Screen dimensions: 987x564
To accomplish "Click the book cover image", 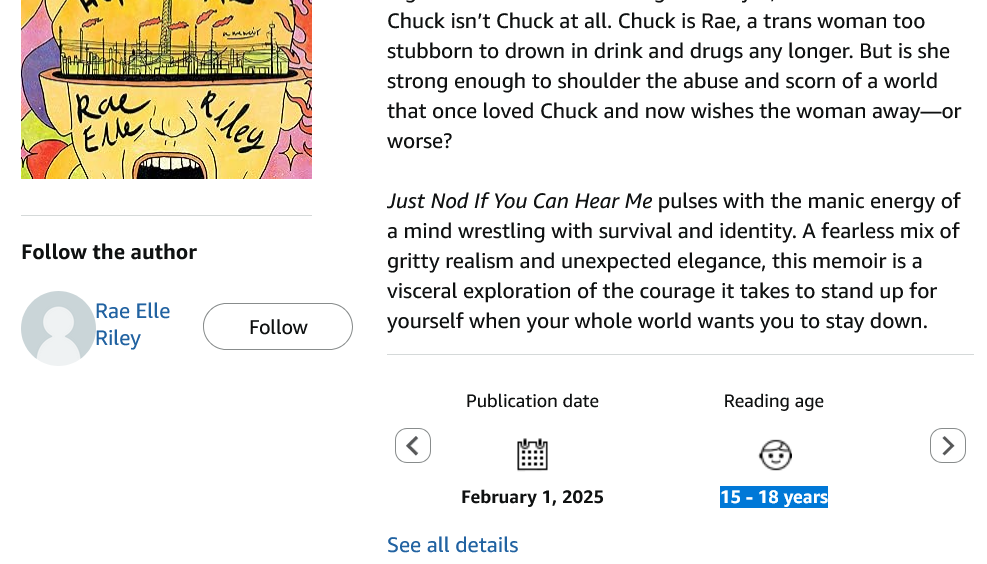I will (x=166, y=89).
